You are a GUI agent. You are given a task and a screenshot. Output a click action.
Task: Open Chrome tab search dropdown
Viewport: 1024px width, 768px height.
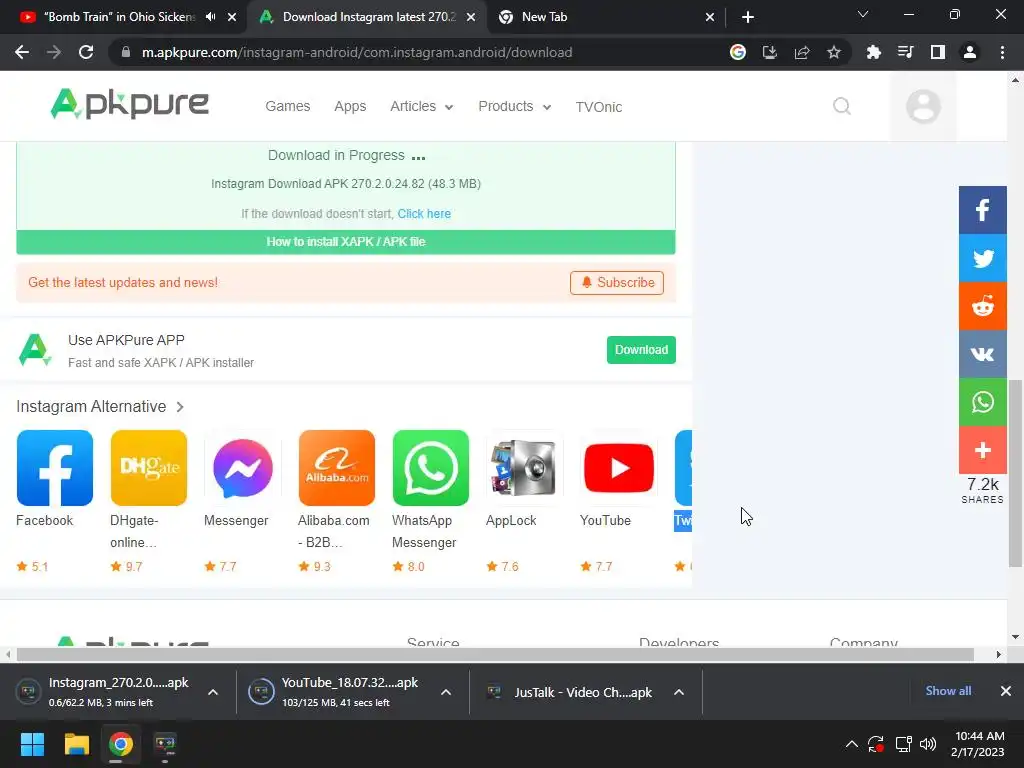click(x=863, y=14)
